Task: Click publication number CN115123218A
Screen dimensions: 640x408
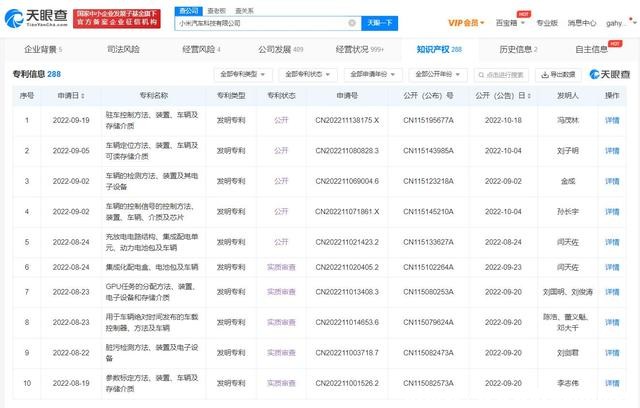Action: [x=428, y=181]
